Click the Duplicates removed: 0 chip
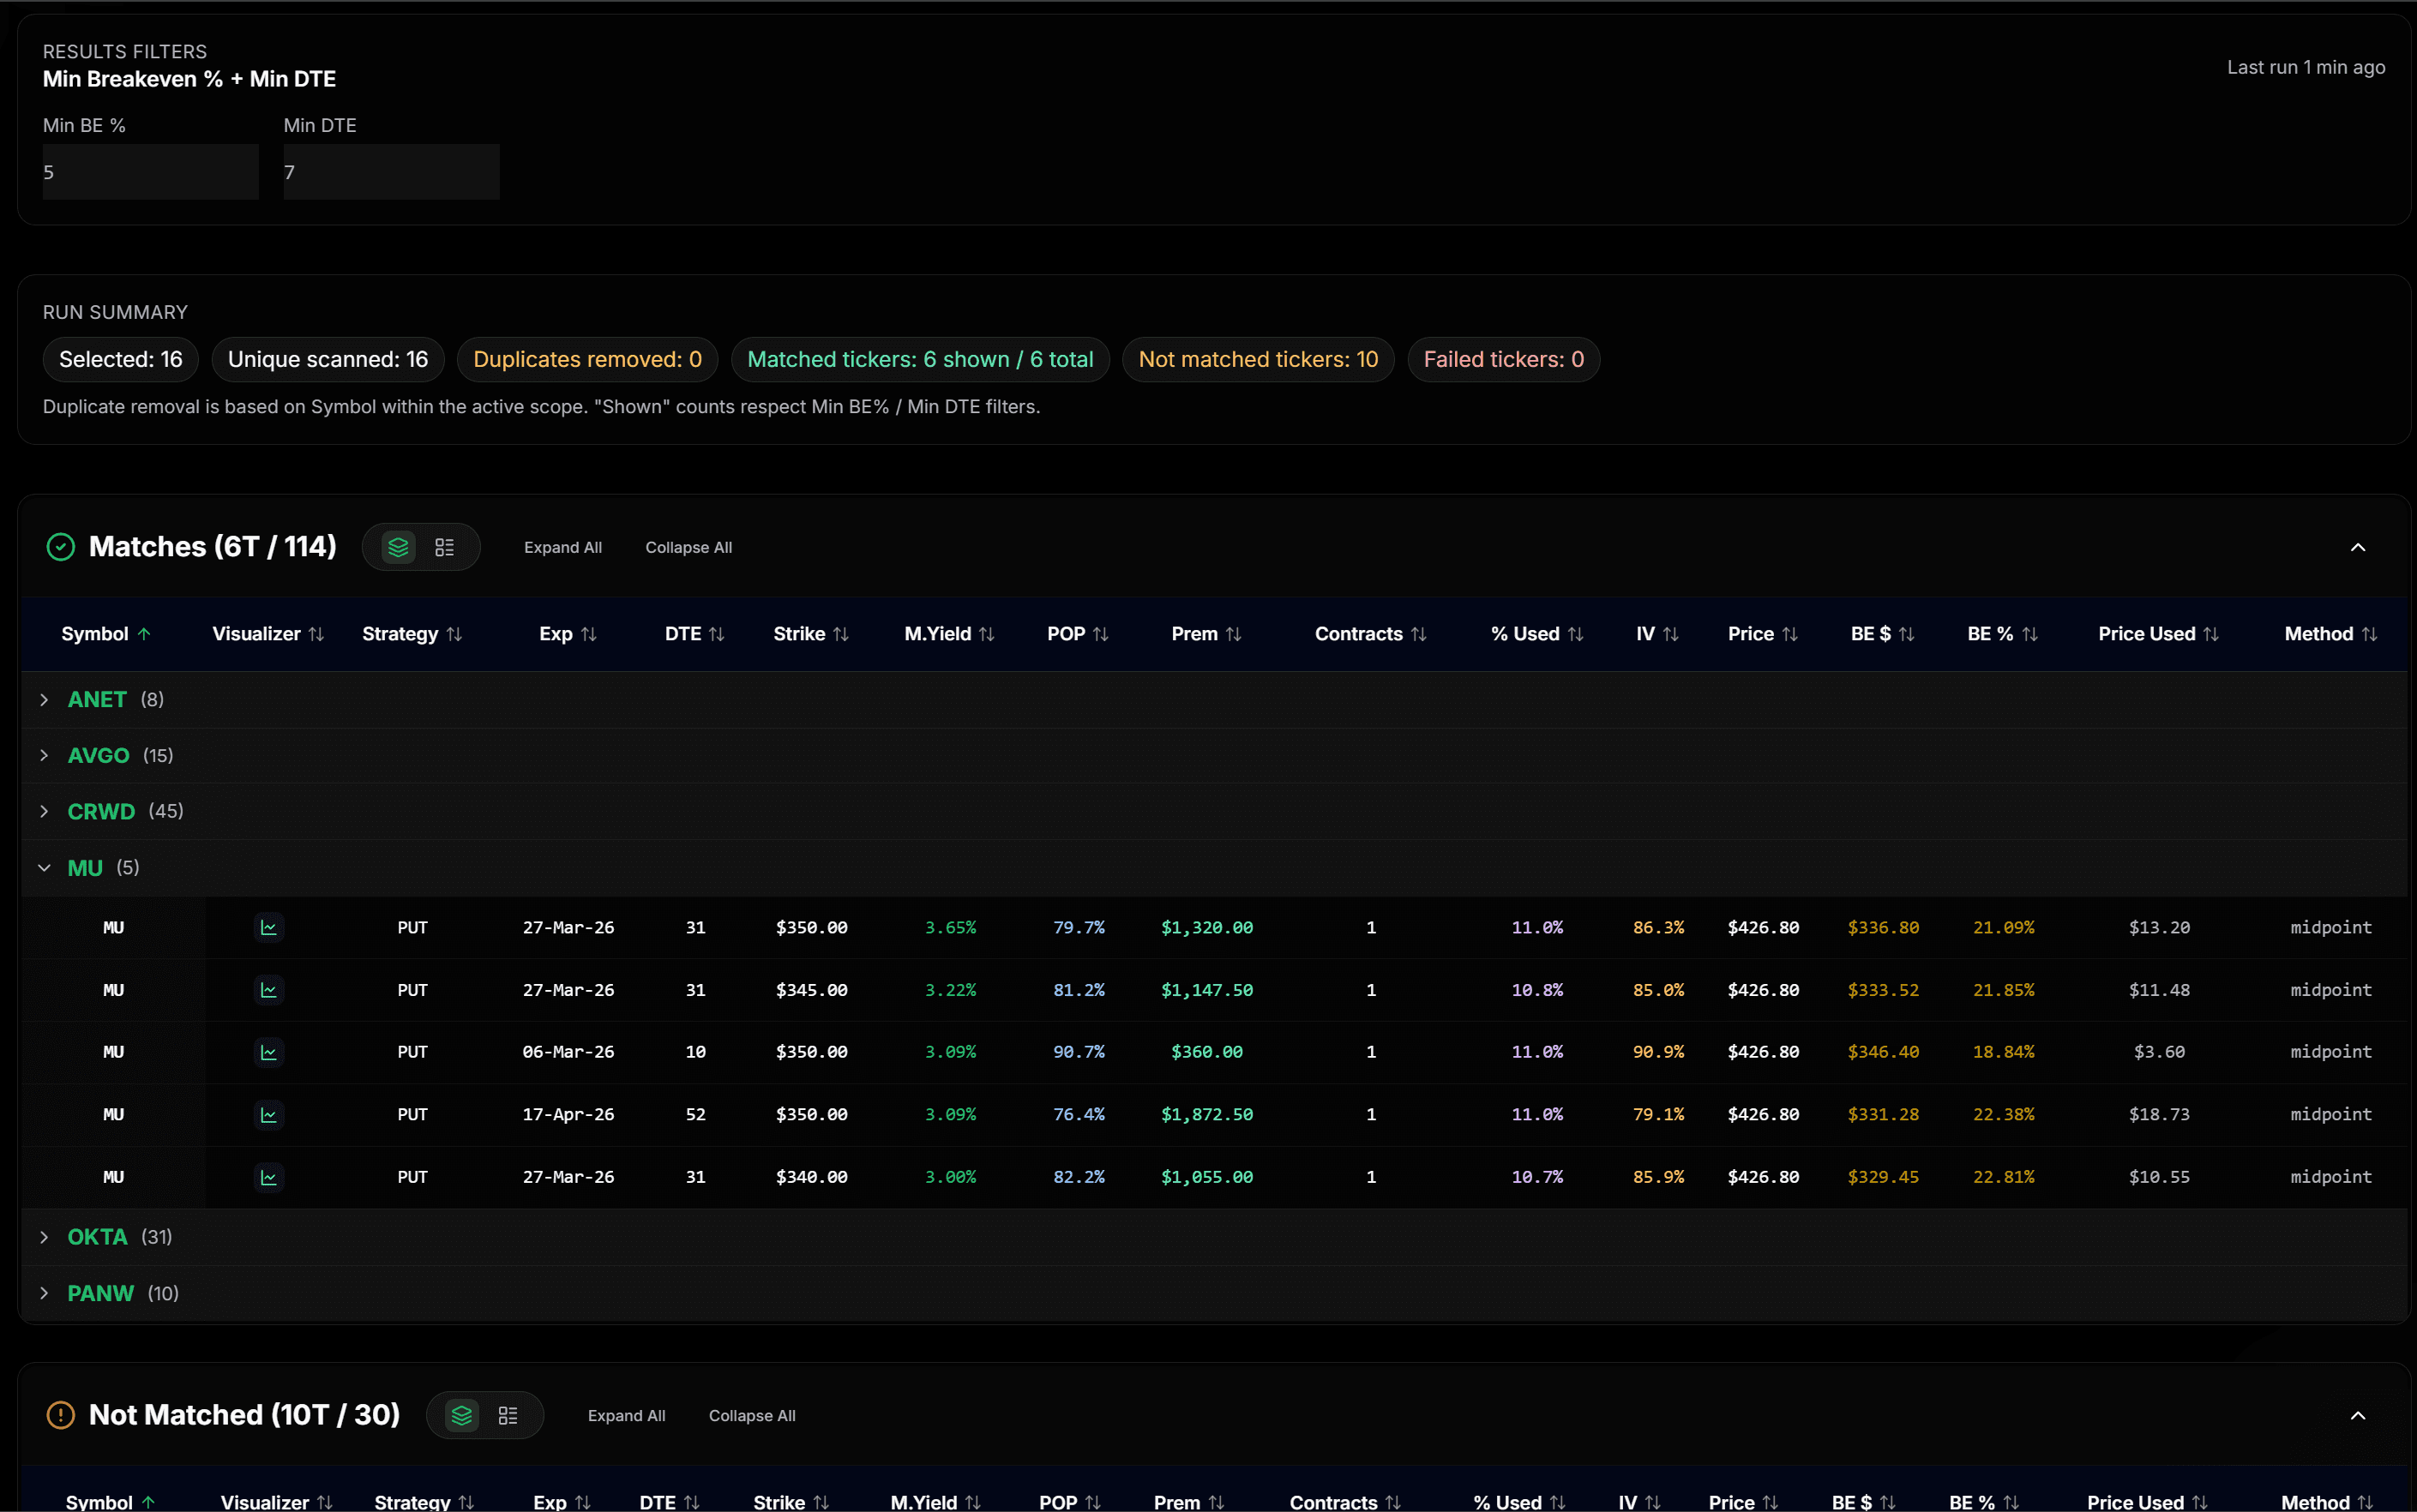 click(x=587, y=359)
